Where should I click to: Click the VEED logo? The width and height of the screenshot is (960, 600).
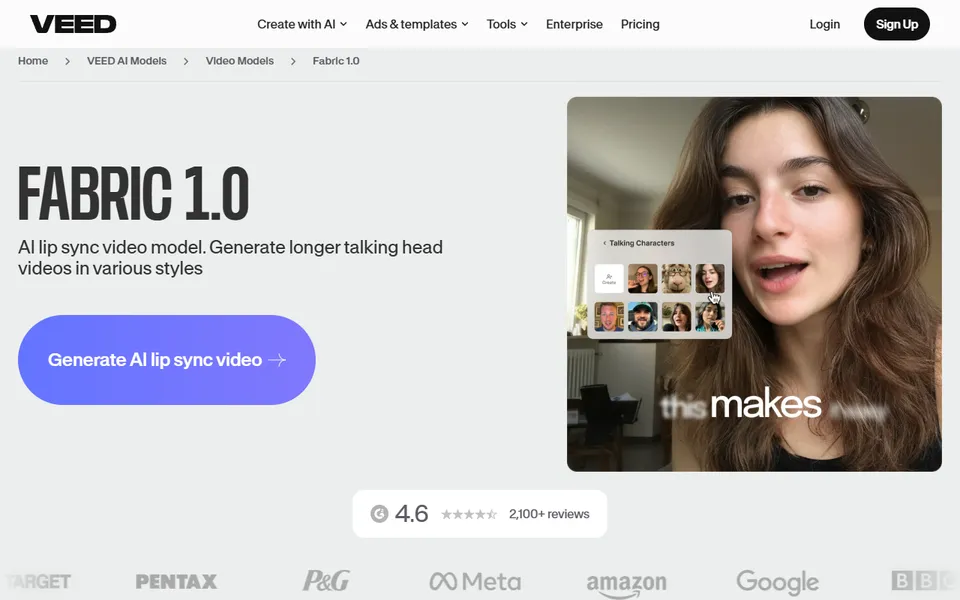(x=73, y=24)
